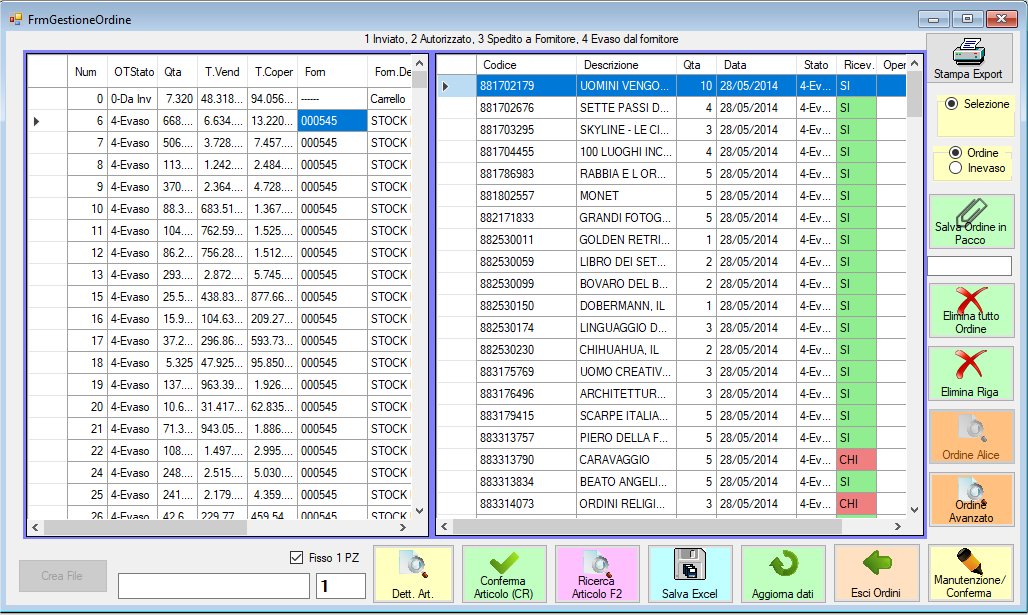Screen dimensions: 1028x615
Task: Click the quantity field showing 1
Action: [x=341, y=585]
